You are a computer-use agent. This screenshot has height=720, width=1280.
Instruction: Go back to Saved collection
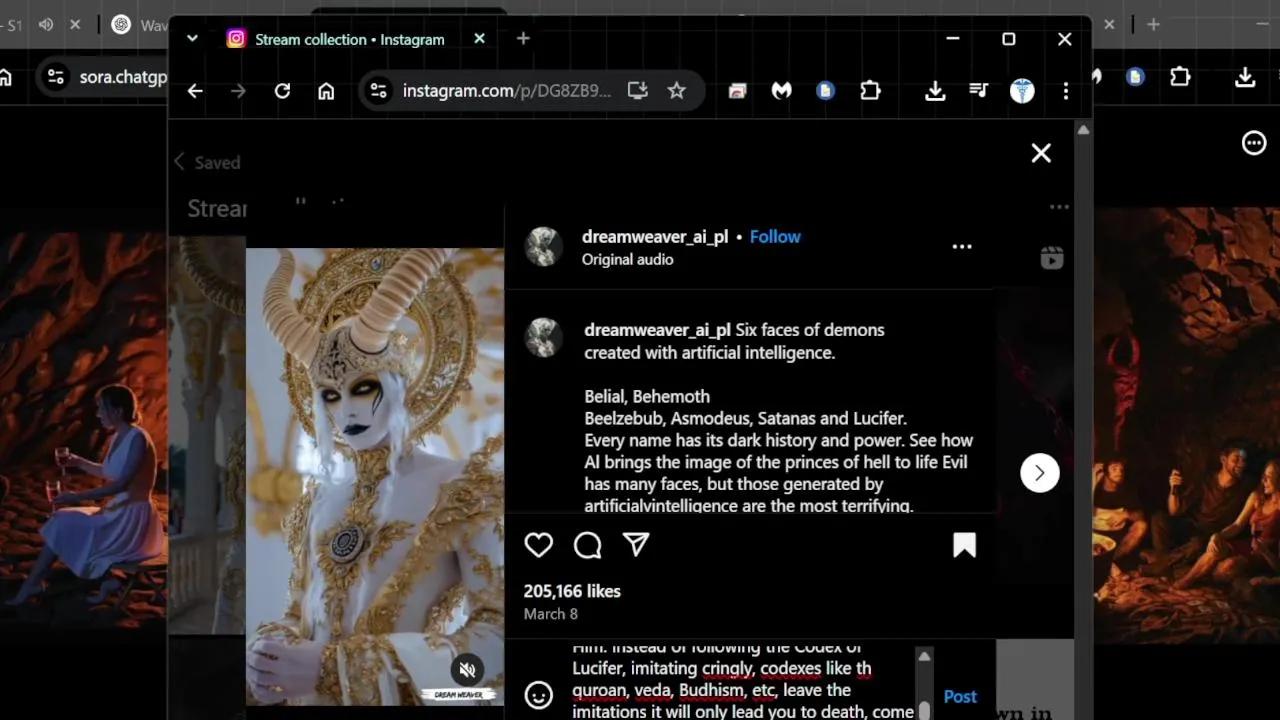coord(207,162)
